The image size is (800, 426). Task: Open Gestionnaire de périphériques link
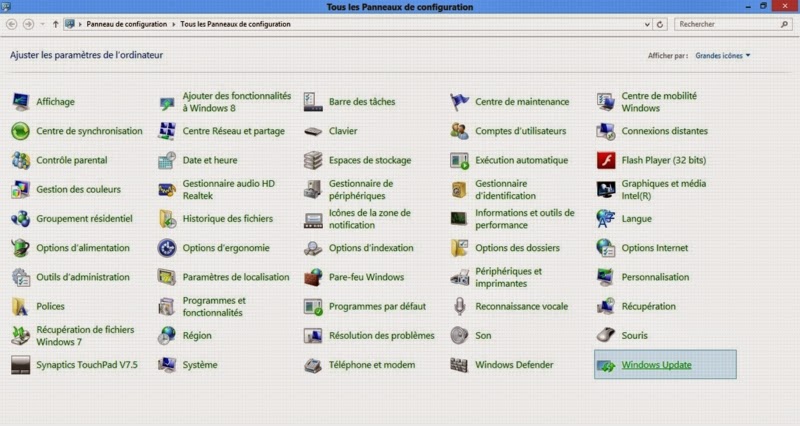point(361,190)
